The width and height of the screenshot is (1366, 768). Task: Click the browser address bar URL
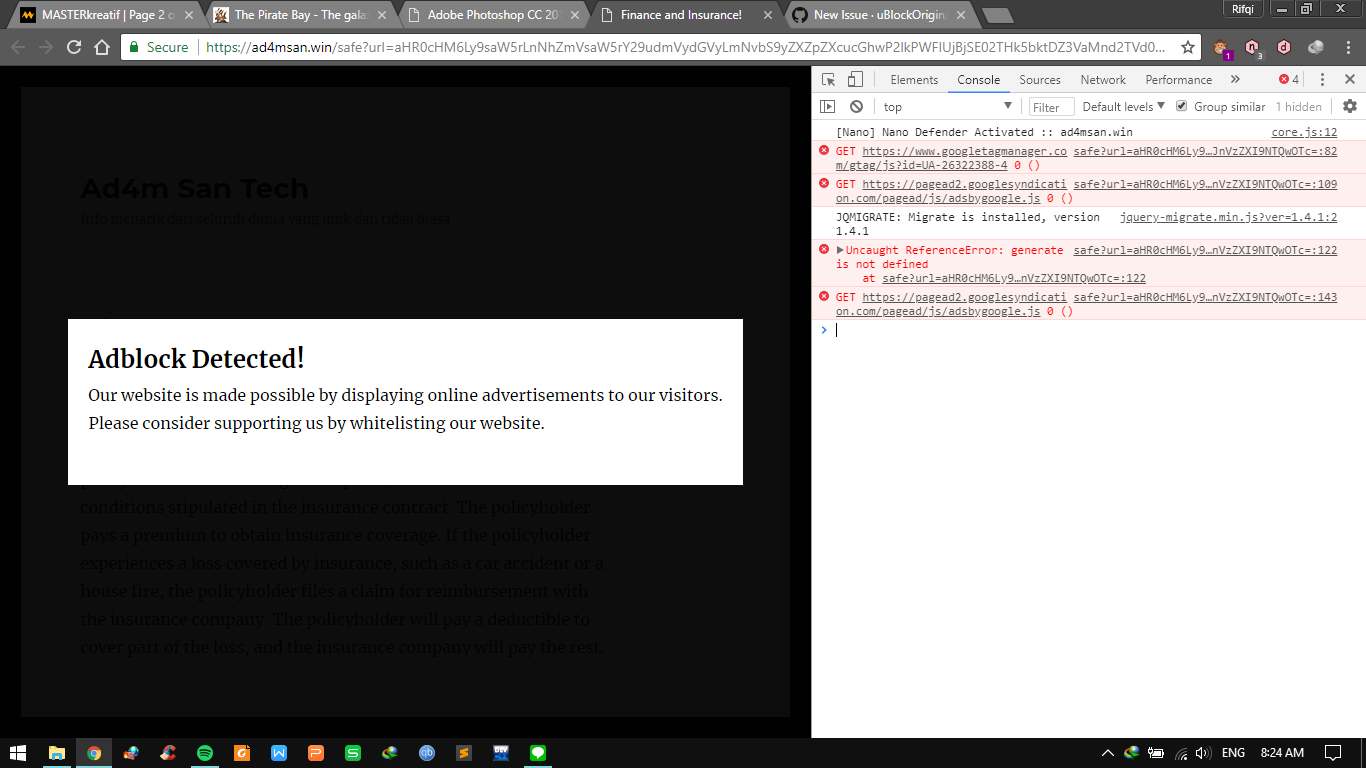coord(685,47)
